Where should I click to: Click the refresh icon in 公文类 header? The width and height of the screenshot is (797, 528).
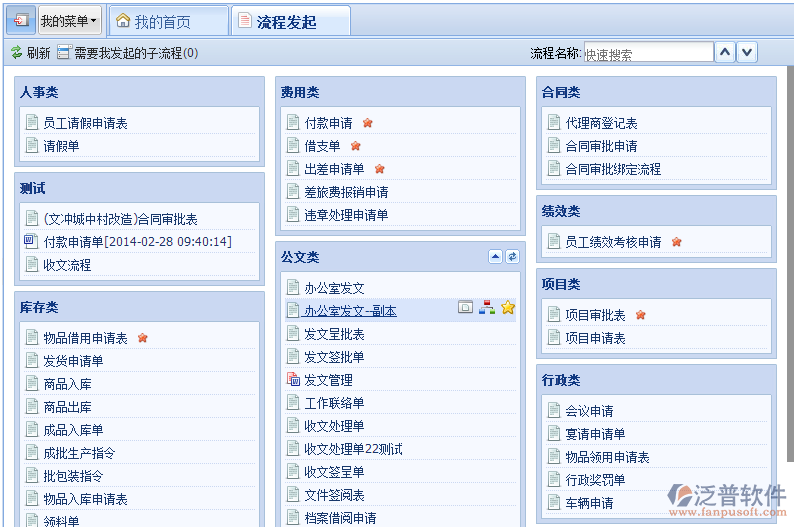click(x=512, y=257)
